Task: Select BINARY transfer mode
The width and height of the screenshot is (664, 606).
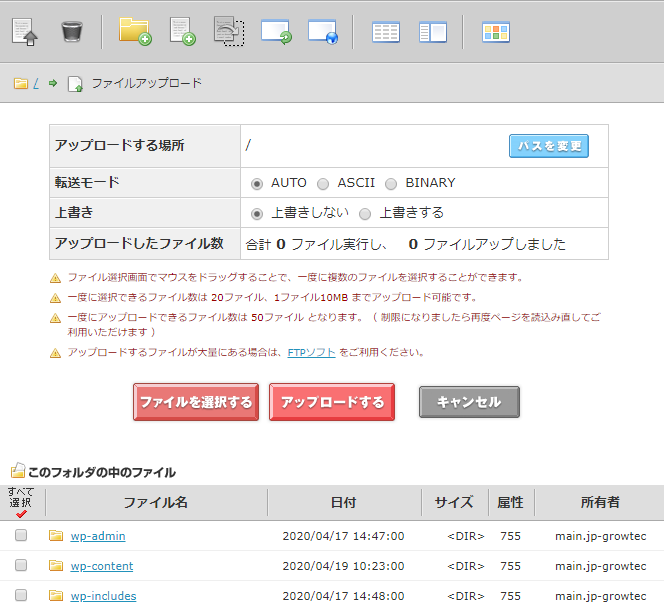Action: point(391,184)
